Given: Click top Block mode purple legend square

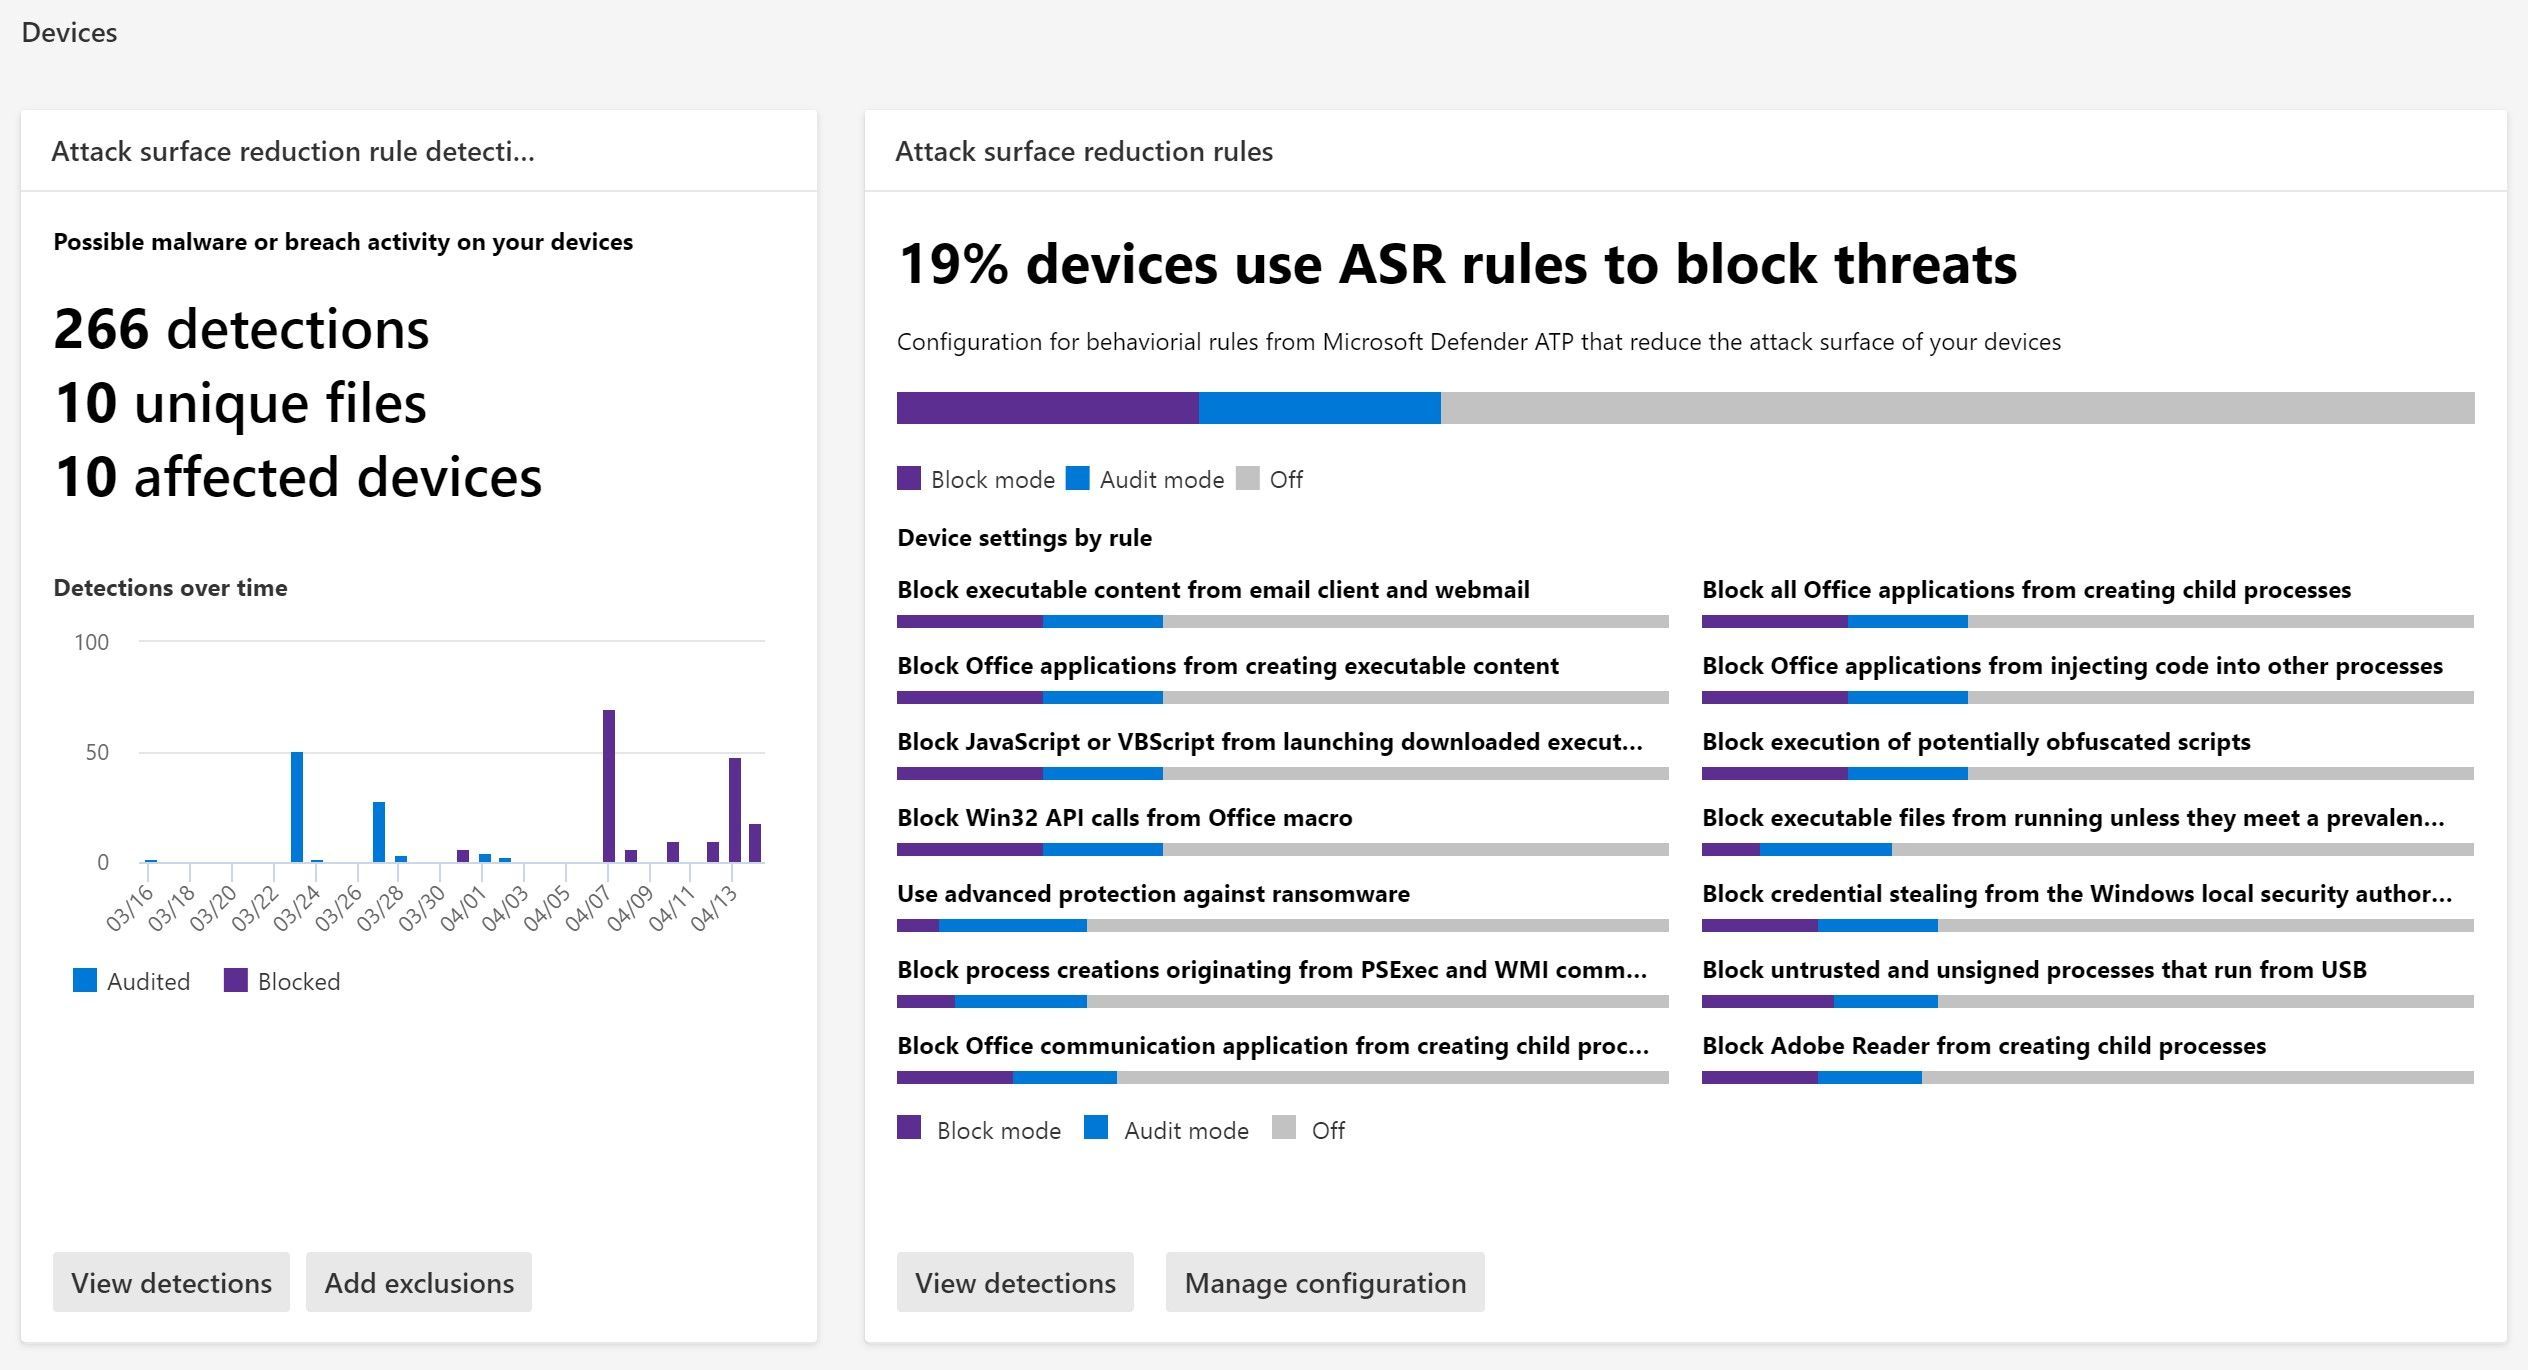Looking at the screenshot, I should [x=909, y=478].
